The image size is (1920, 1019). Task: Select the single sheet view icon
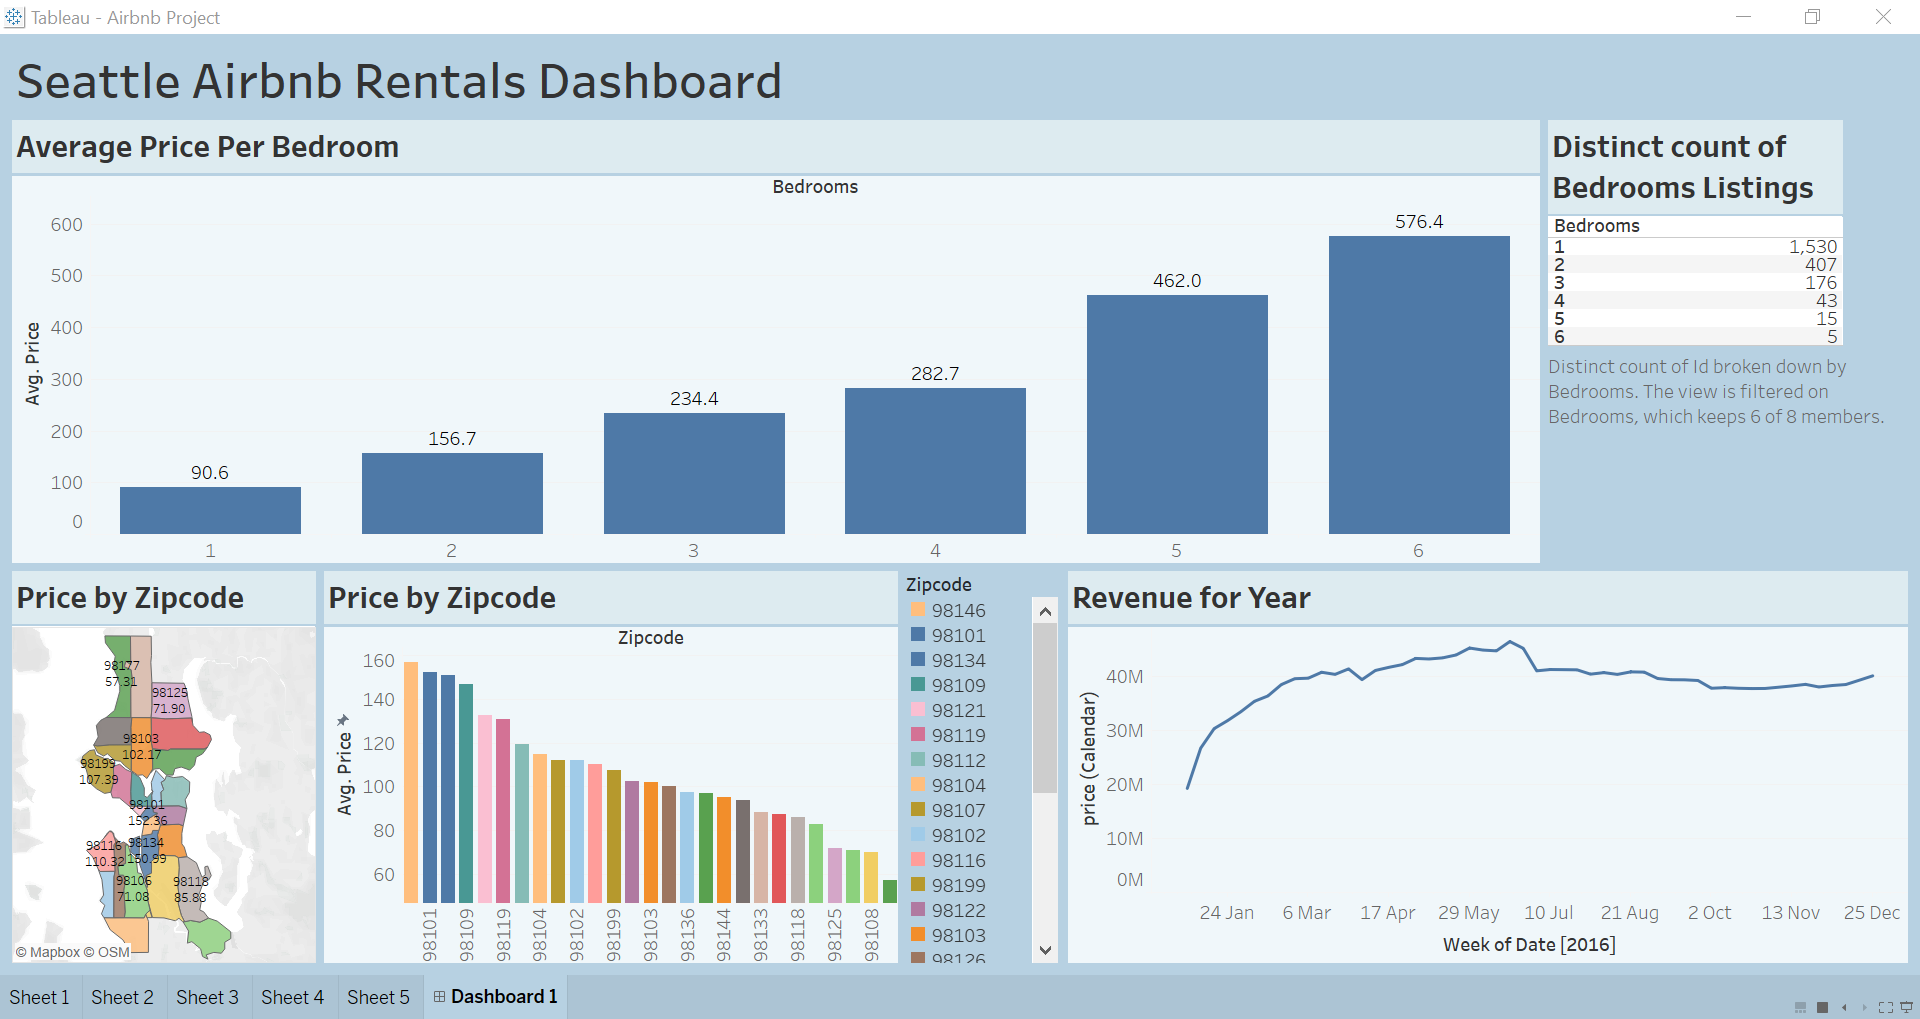coord(1822,1007)
